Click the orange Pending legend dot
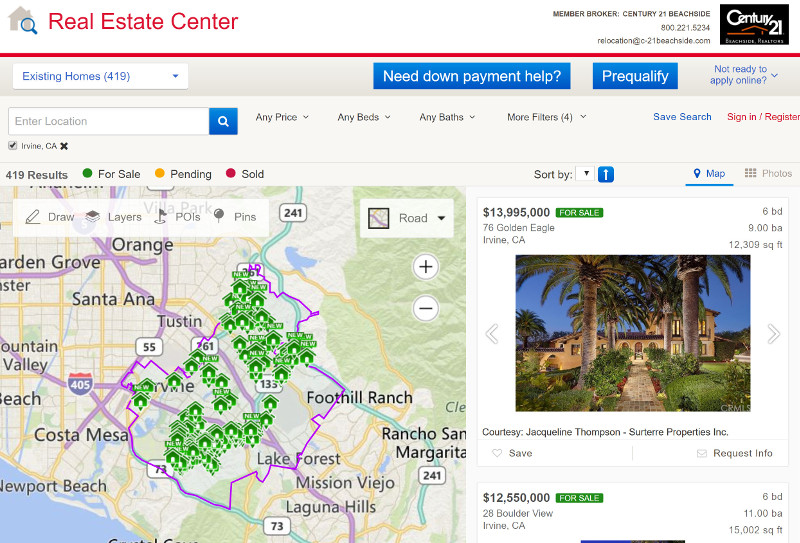Screen dimensions: 800x543 click(160, 174)
